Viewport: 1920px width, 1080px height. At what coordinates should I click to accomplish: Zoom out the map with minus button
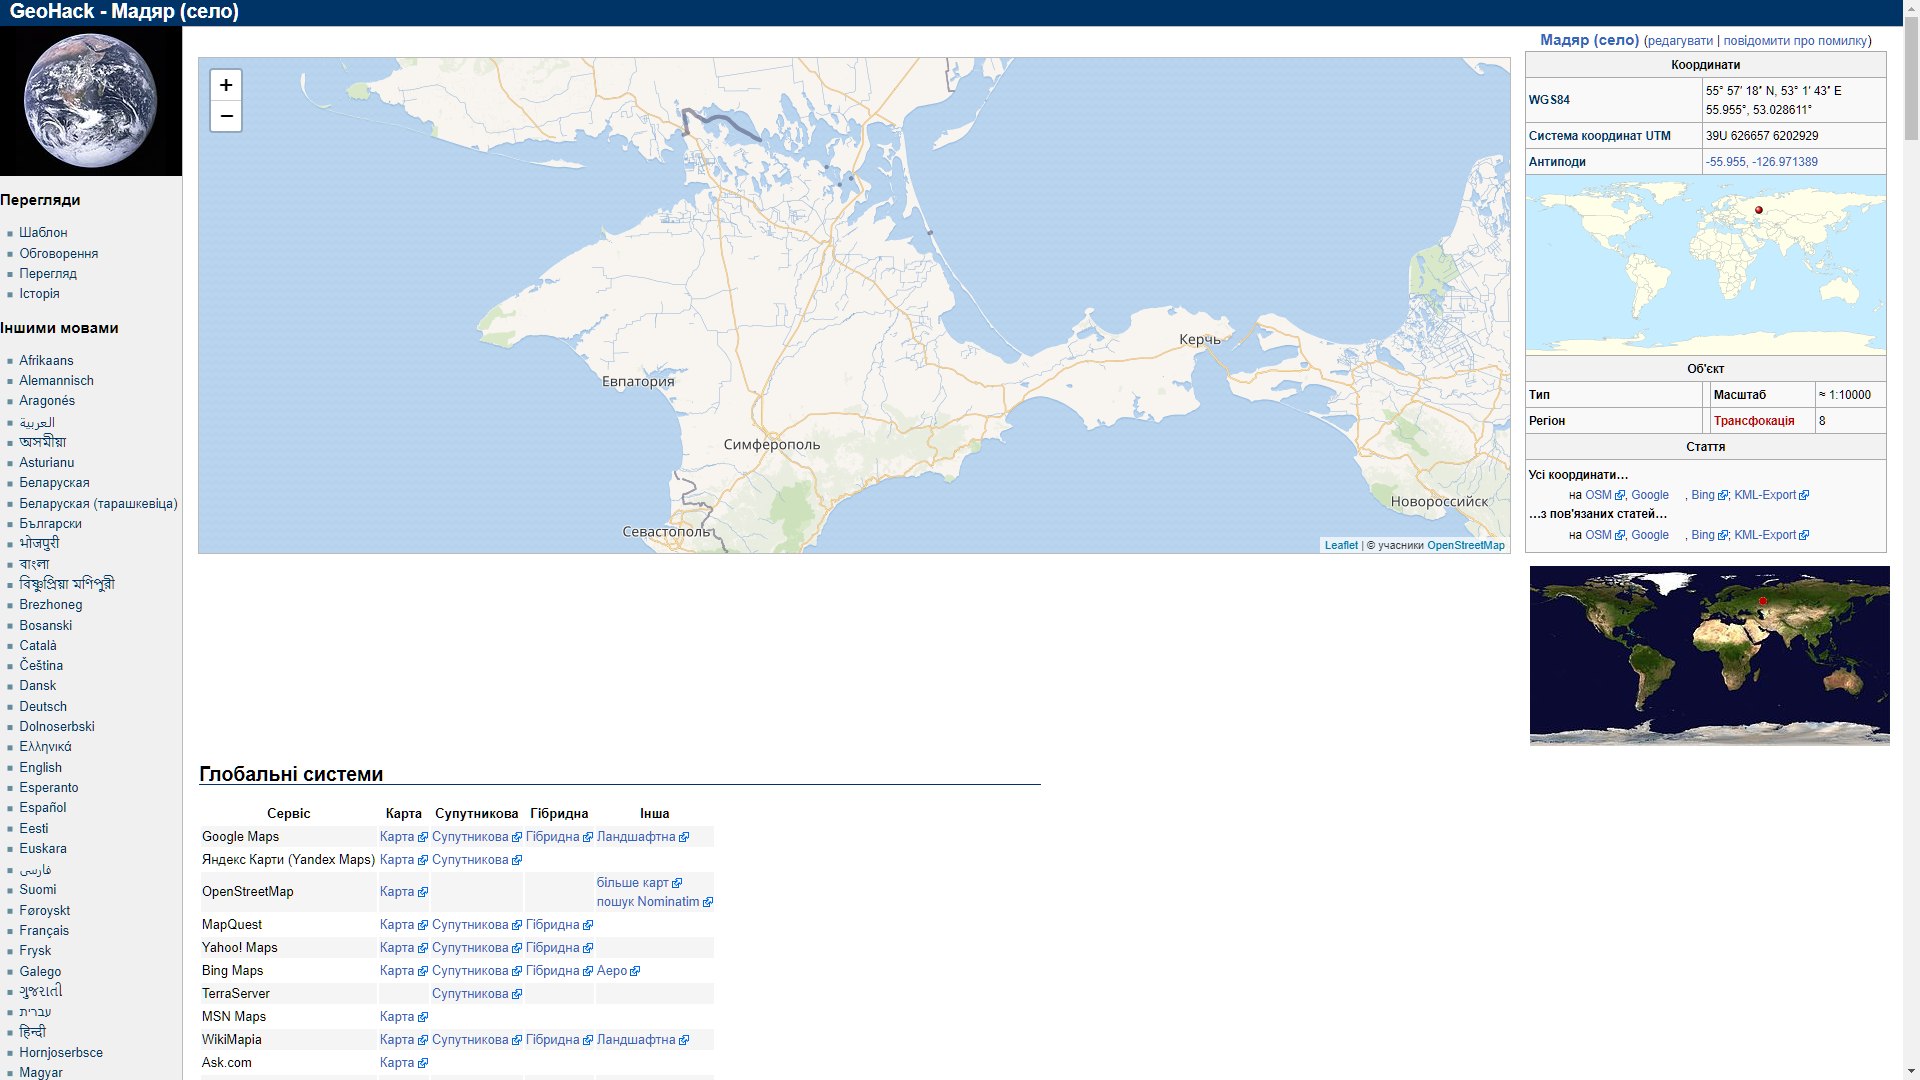(x=226, y=116)
